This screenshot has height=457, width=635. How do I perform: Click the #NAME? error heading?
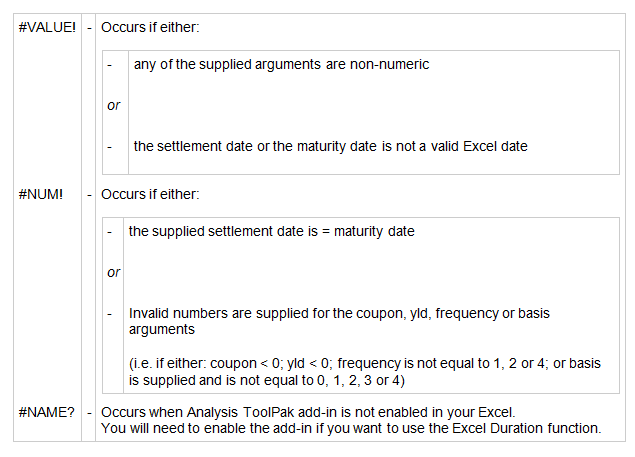pos(46,412)
